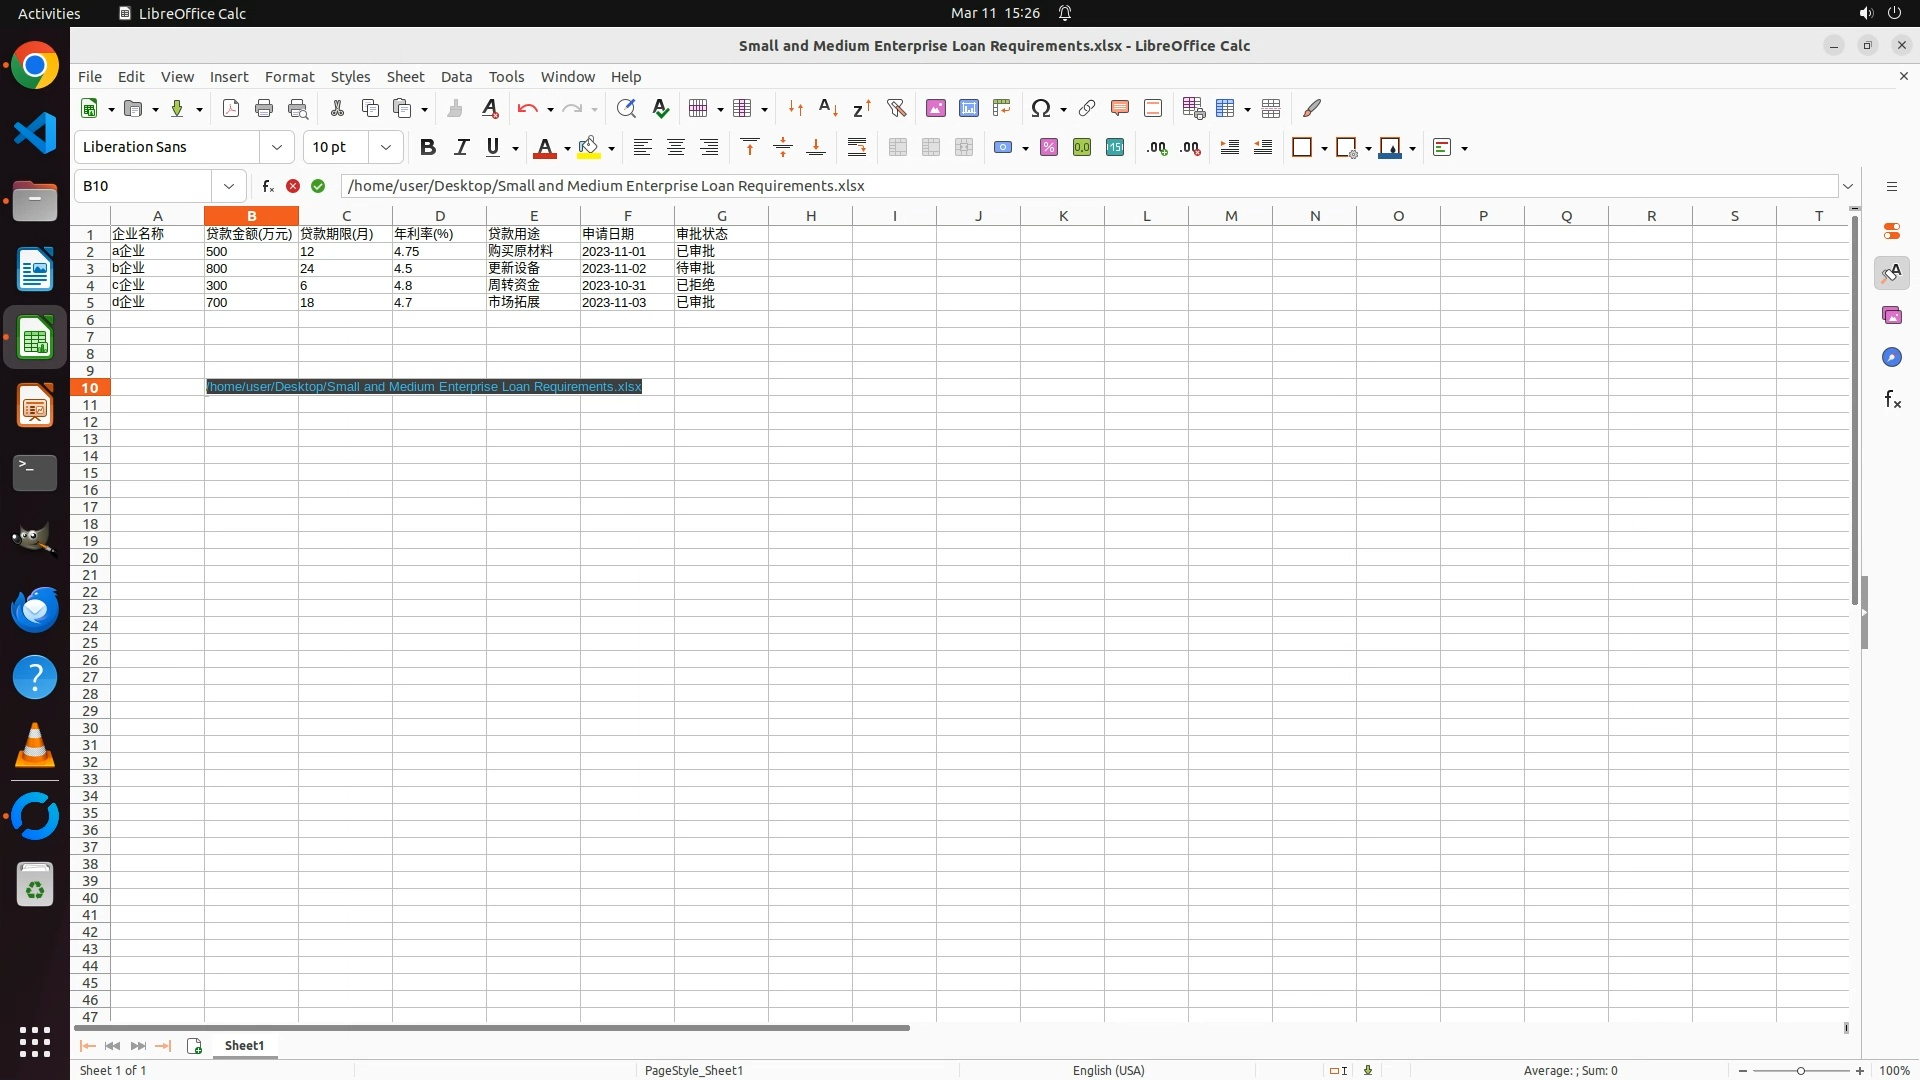The width and height of the screenshot is (1920, 1080).
Task: Expand the Name Box dropdown arrow
Action: 229,186
